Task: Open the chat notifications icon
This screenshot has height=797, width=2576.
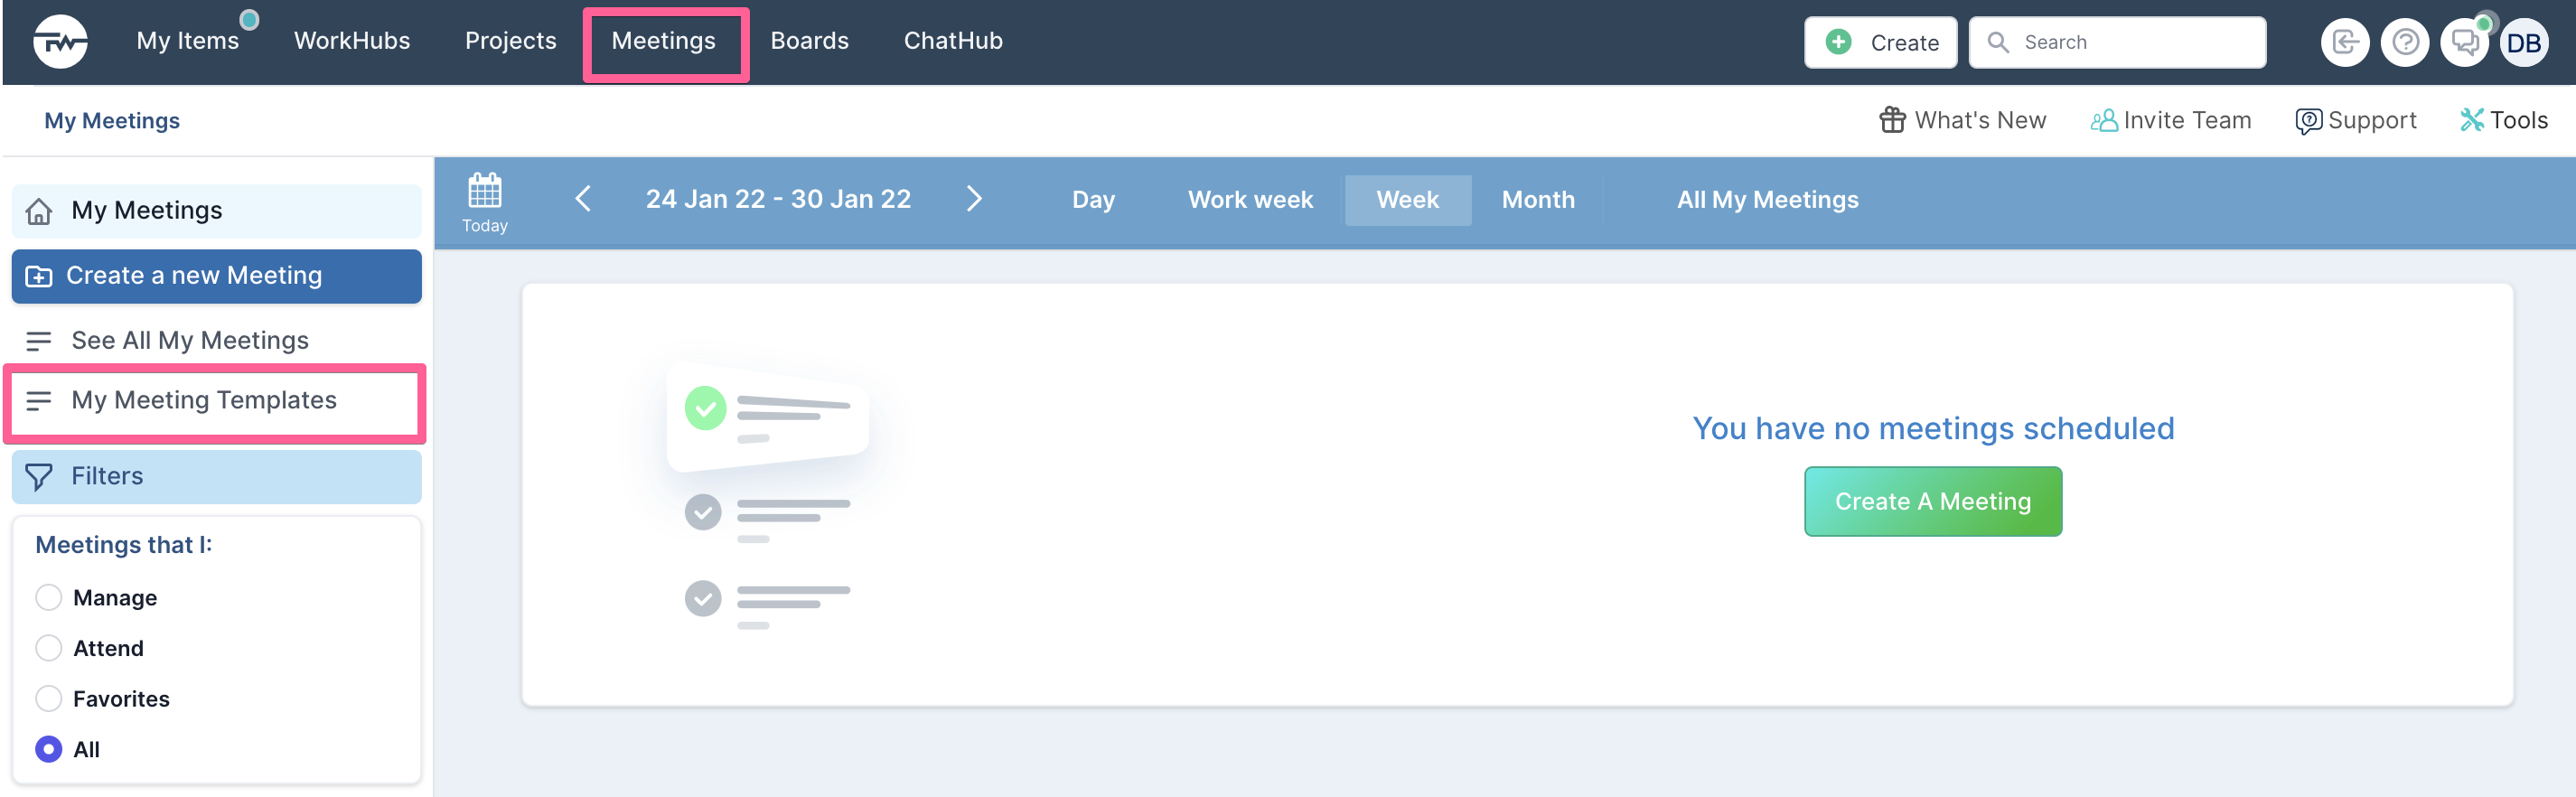Action: (2464, 42)
